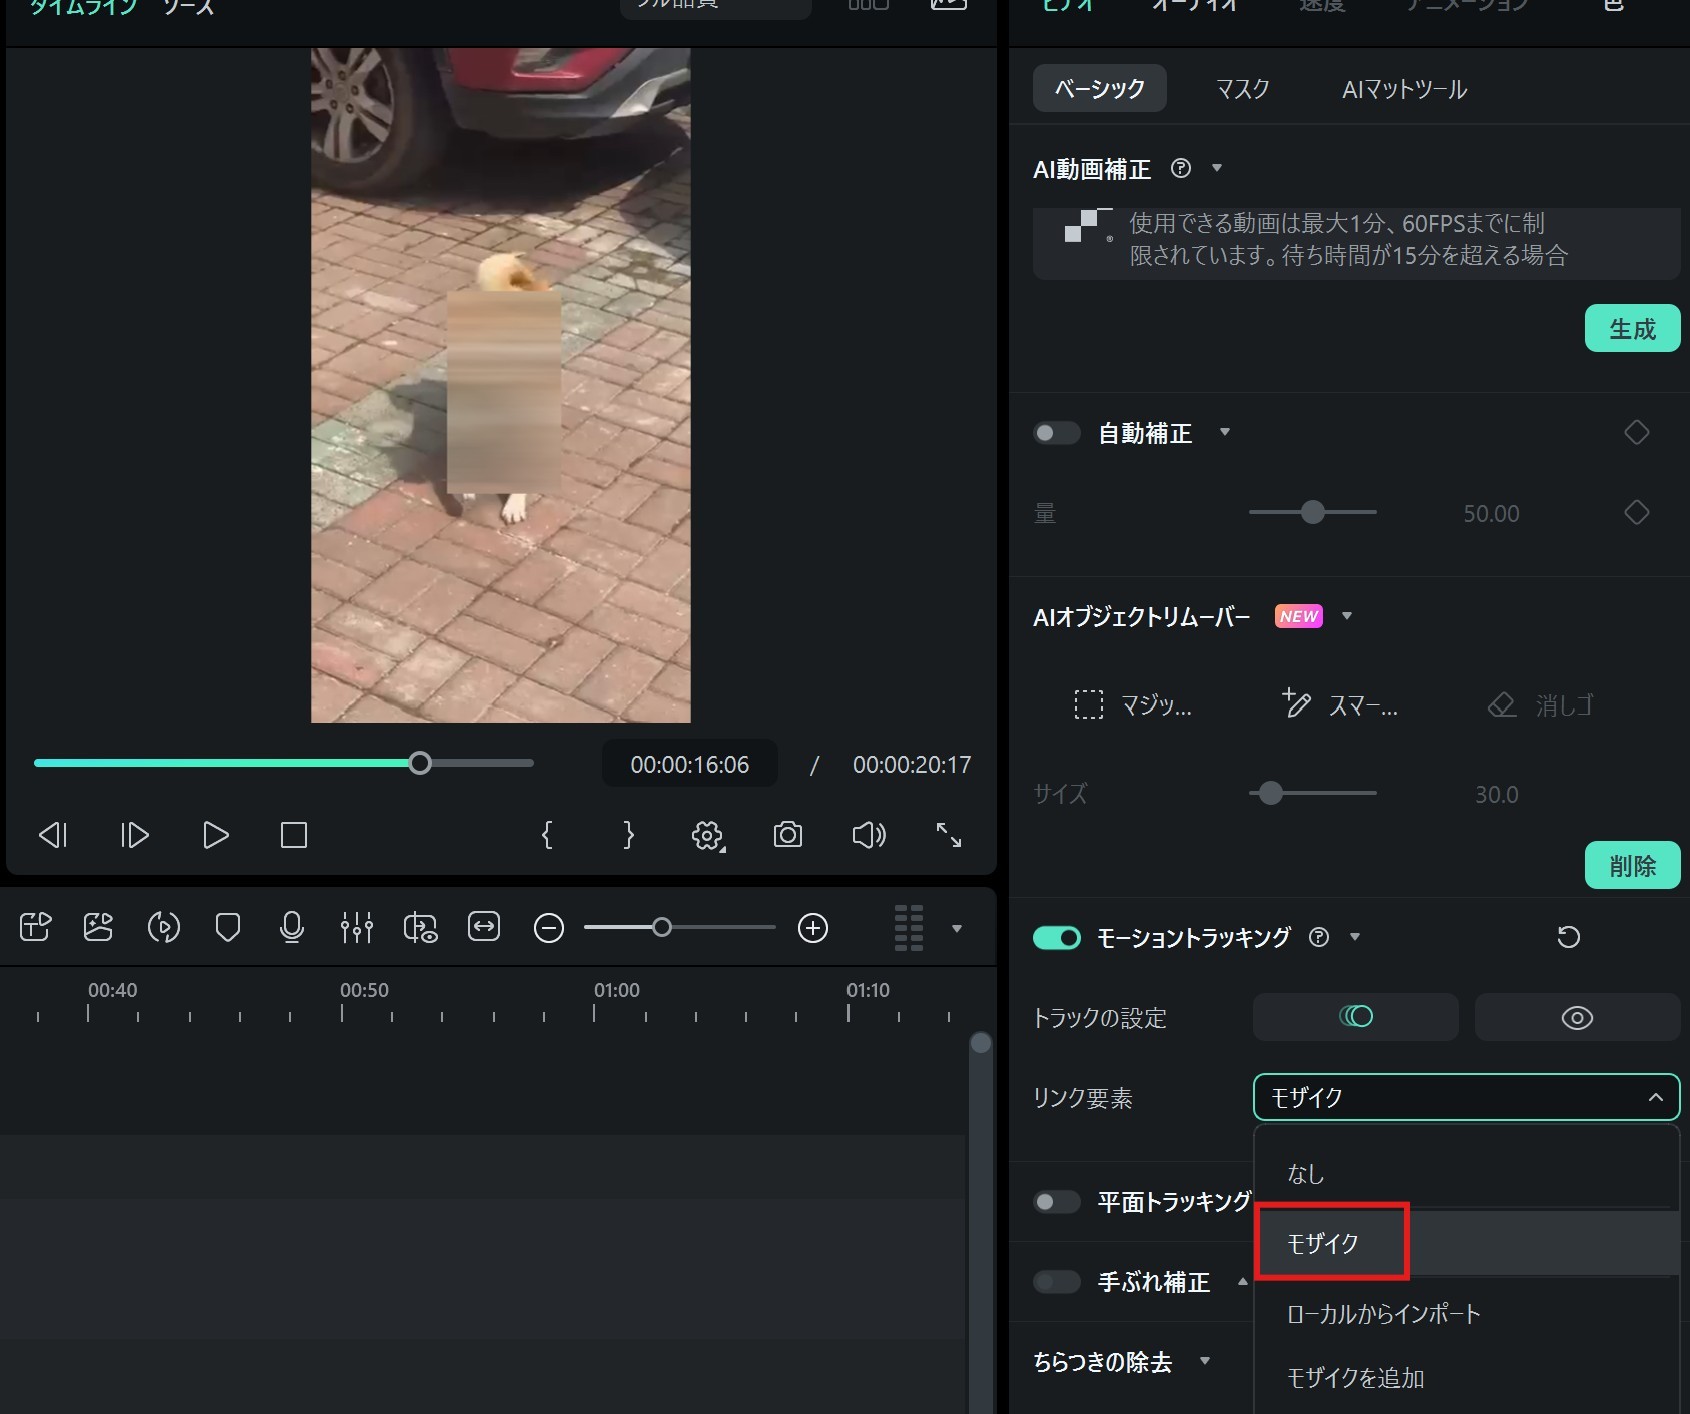
Task: Adjust the サイズ slider handle
Action: (1271, 793)
